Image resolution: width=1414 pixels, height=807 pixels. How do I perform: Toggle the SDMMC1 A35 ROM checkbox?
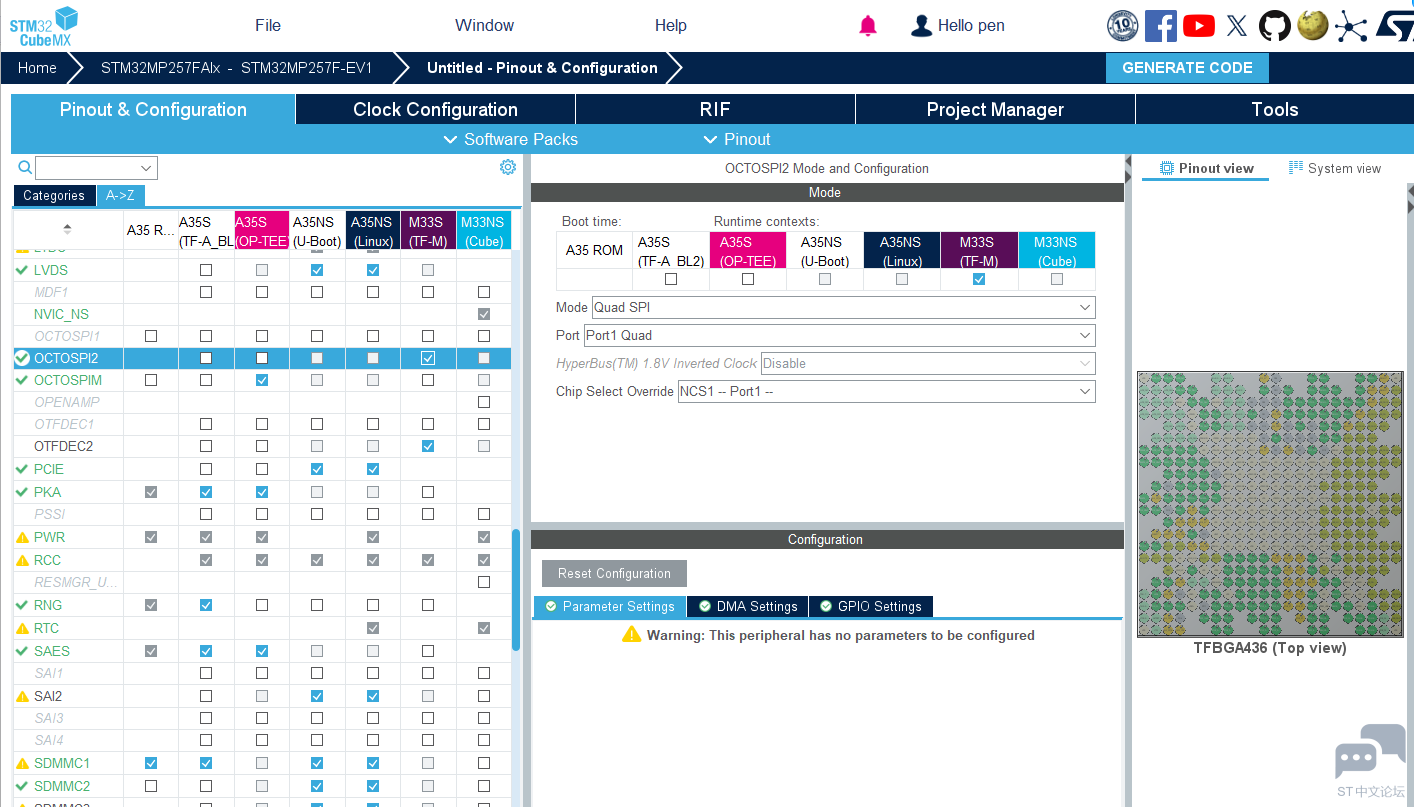[x=151, y=763]
